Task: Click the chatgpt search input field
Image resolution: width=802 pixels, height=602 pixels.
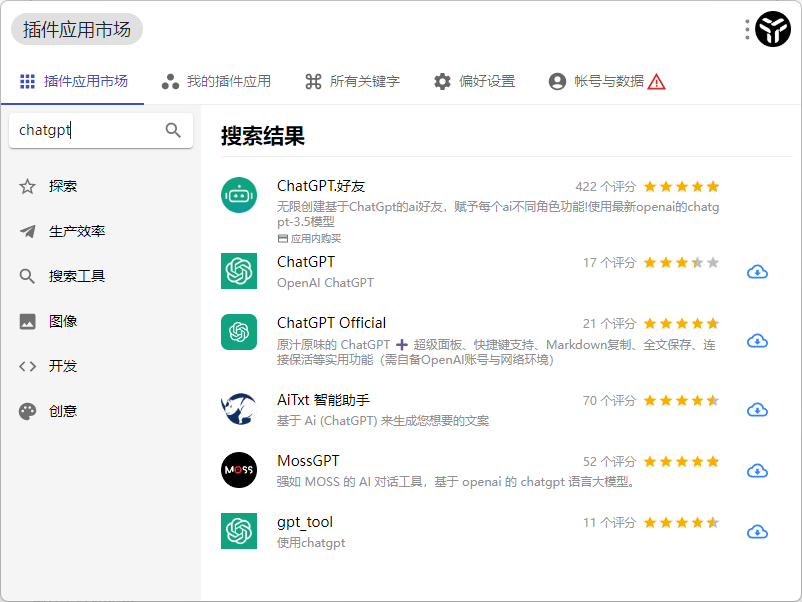Action: 85,130
